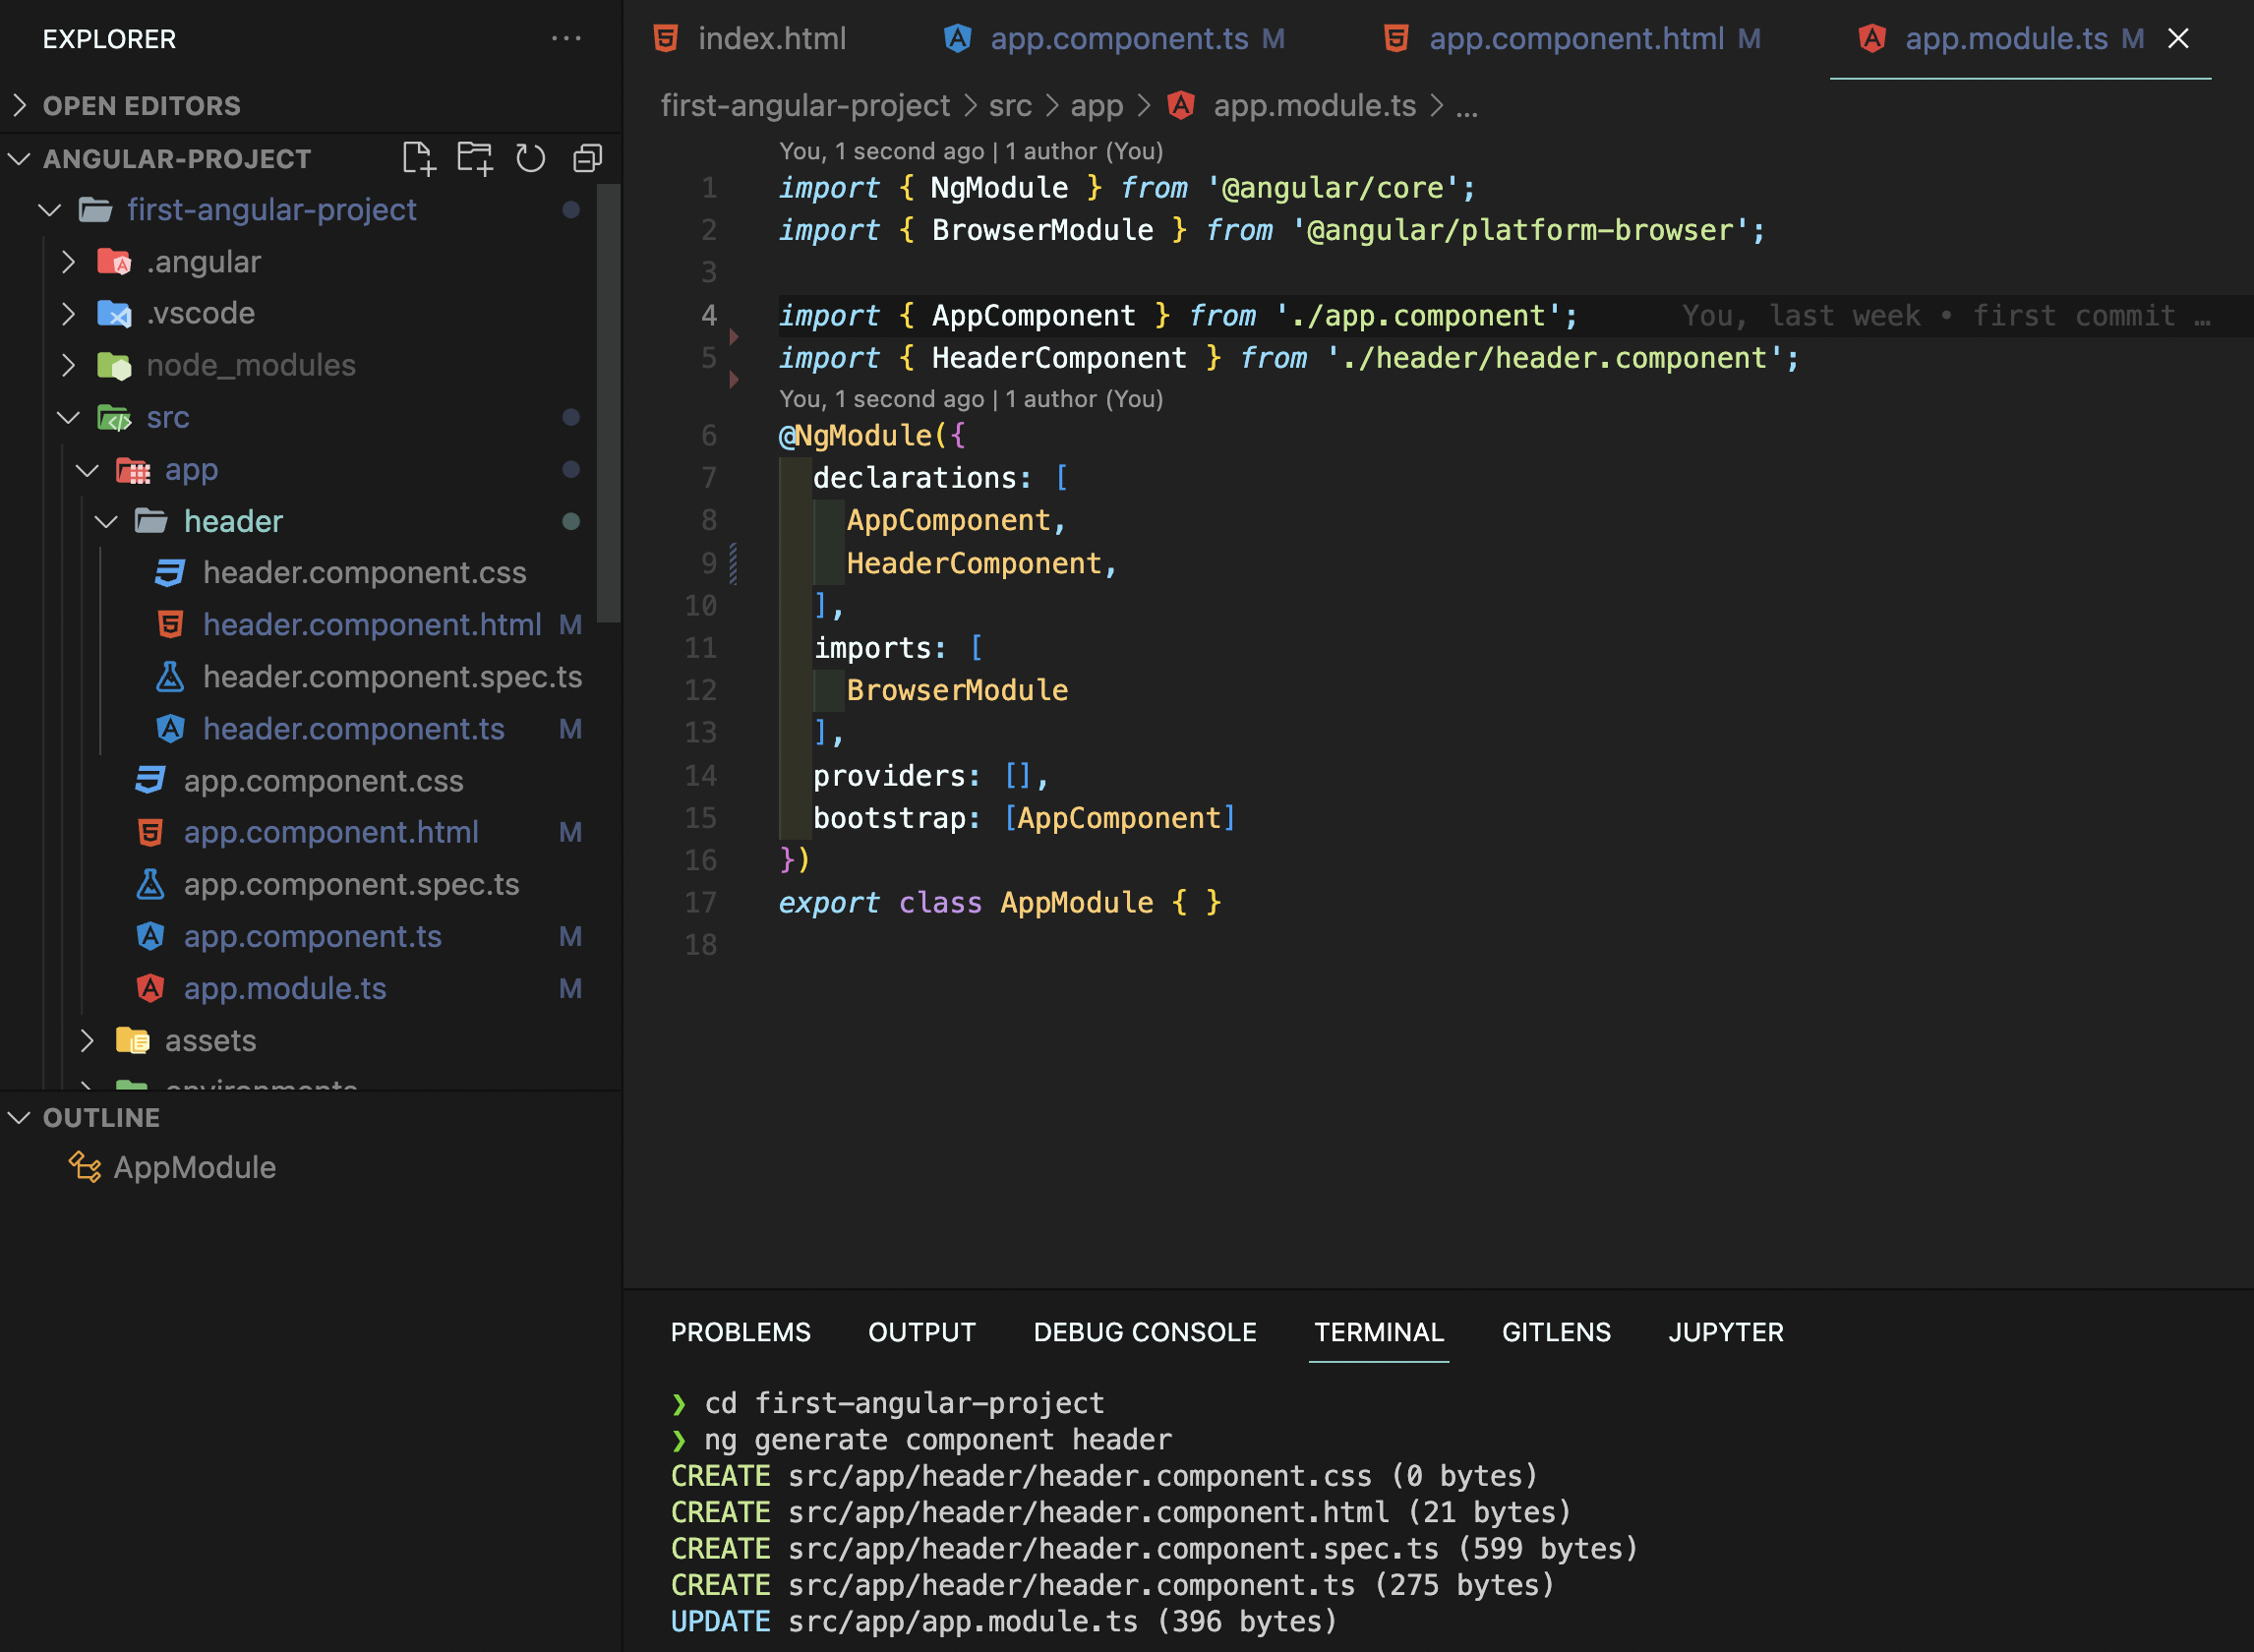
Task: Switch to the Problems panel tab
Action: (x=740, y=1332)
